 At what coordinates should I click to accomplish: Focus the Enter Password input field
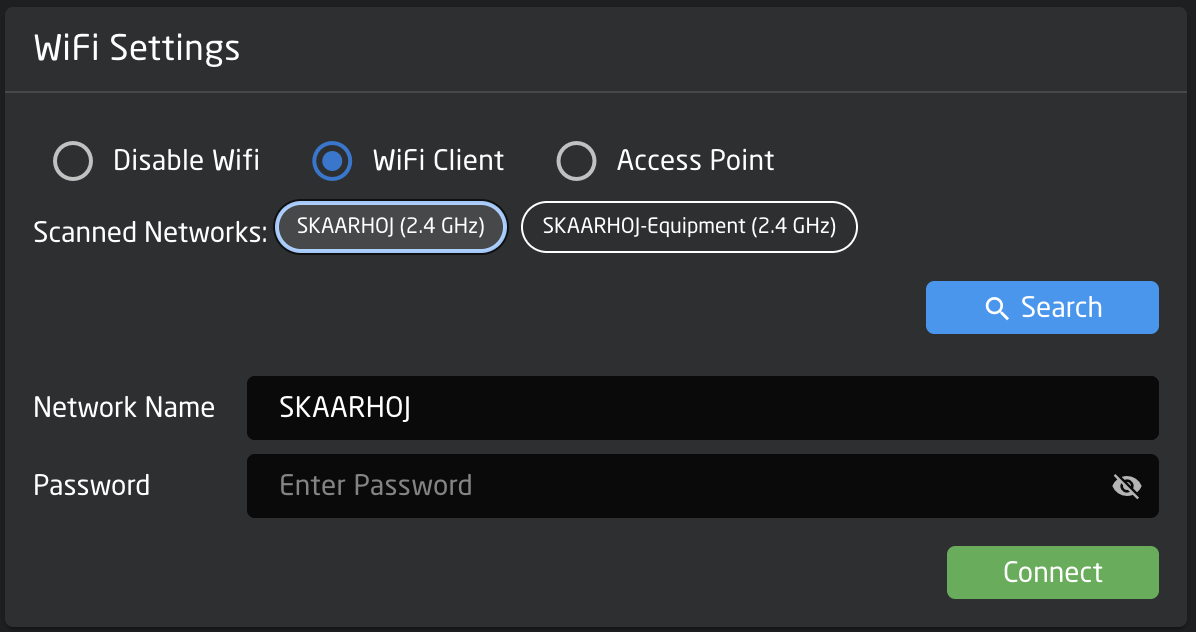click(702, 486)
